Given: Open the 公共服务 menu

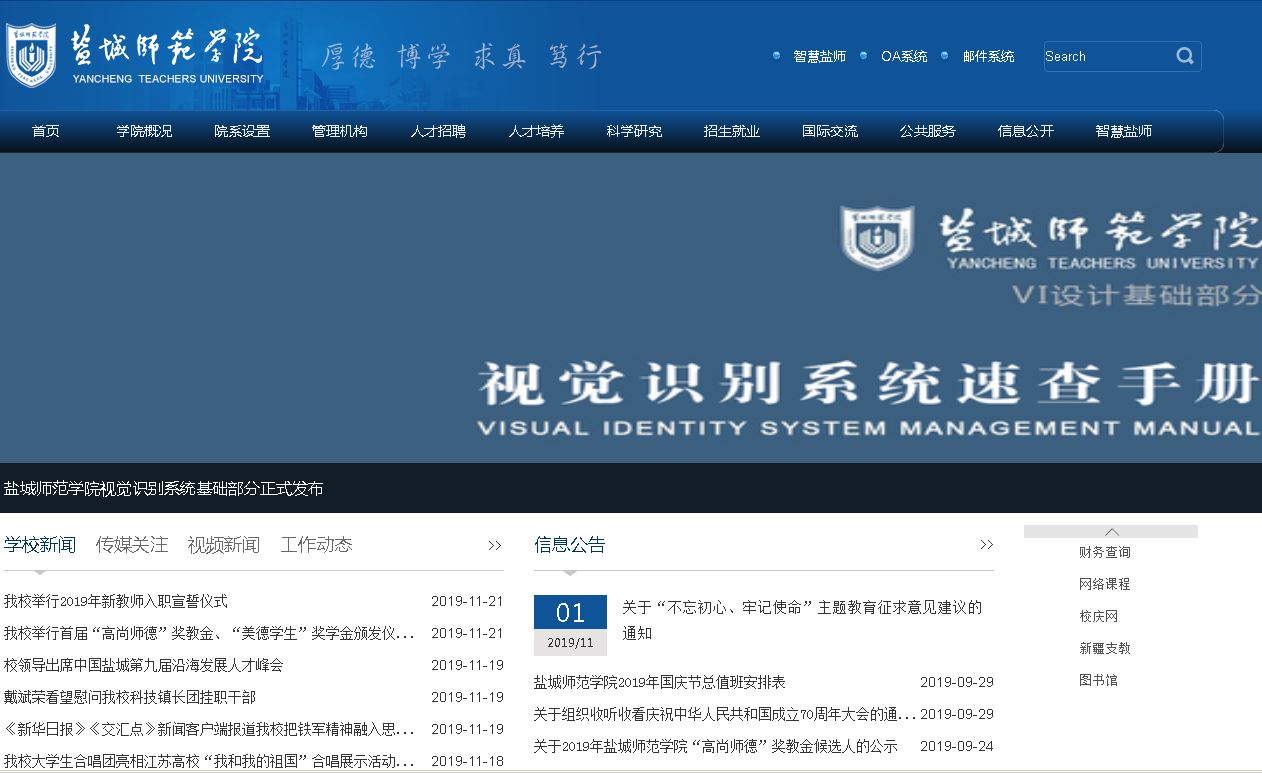Looking at the screenshot, I should click(927, 131).
